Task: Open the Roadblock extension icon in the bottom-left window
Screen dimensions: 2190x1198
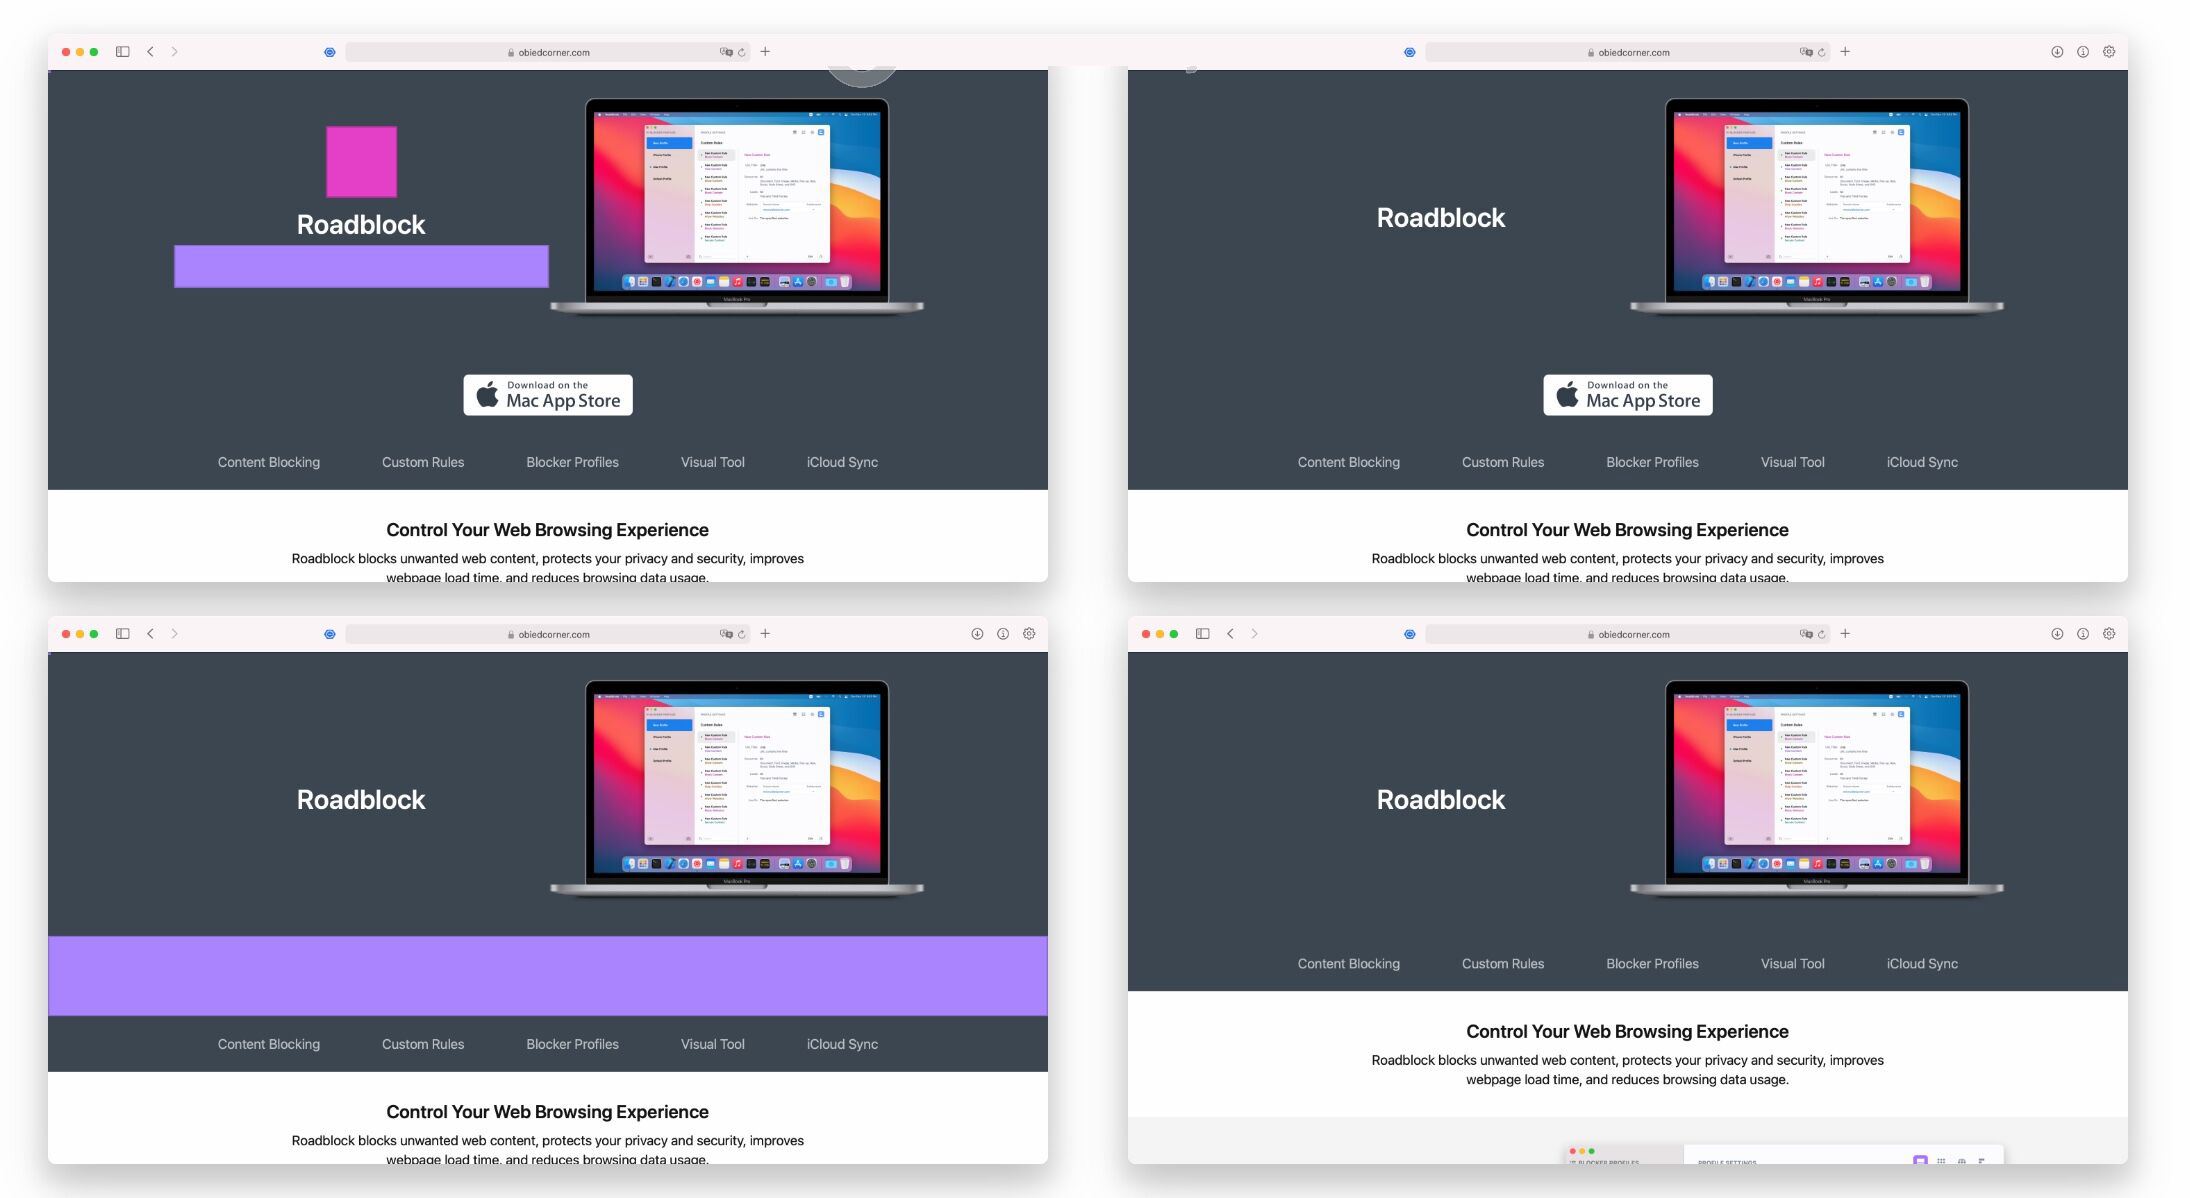Action: click(x=330, y=634)
